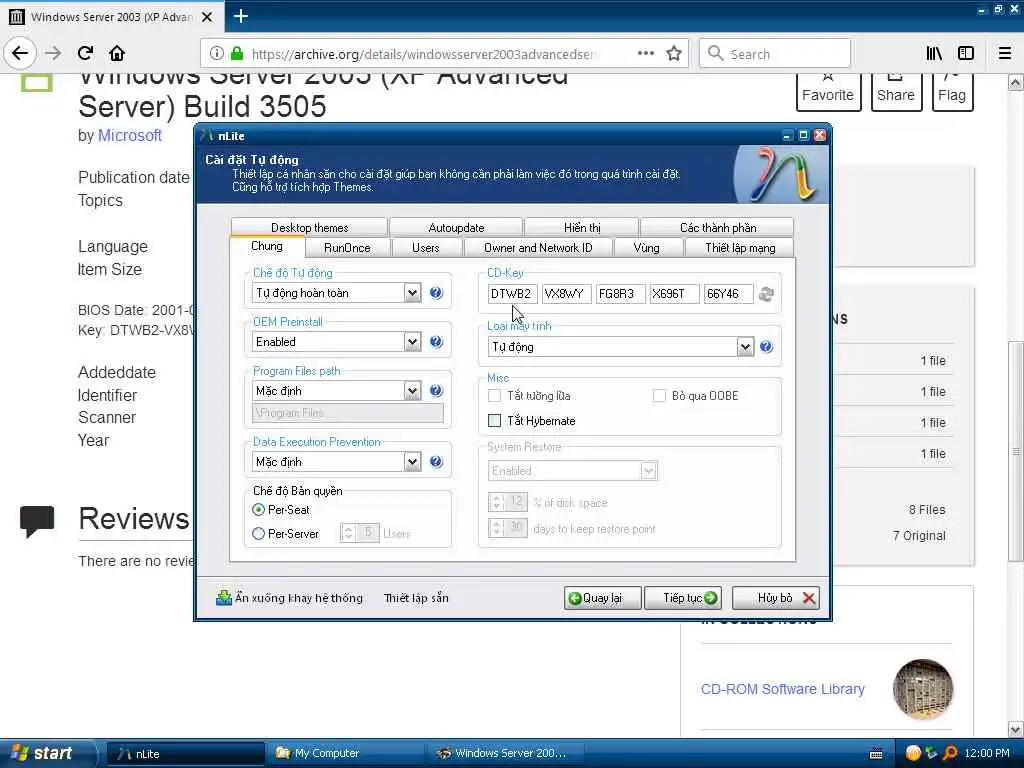The image size is (1024, 768).
Task: Open a new browser tab
Action: 241,16
